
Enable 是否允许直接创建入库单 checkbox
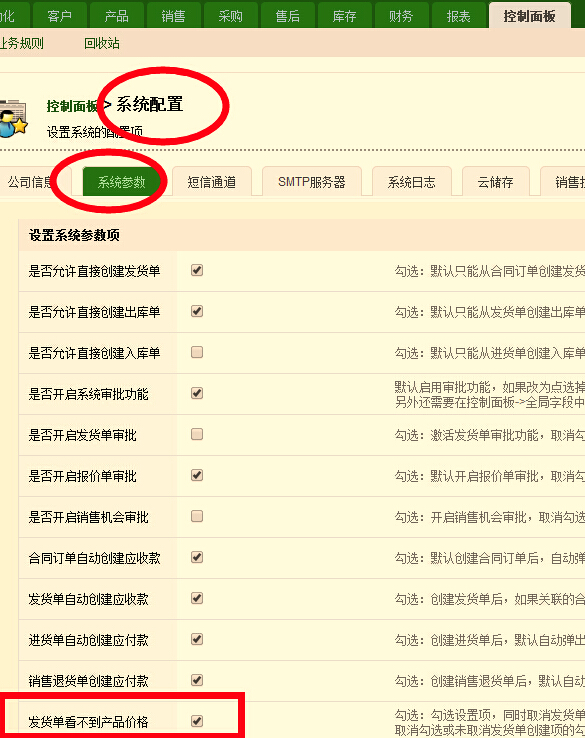[197, 352]
